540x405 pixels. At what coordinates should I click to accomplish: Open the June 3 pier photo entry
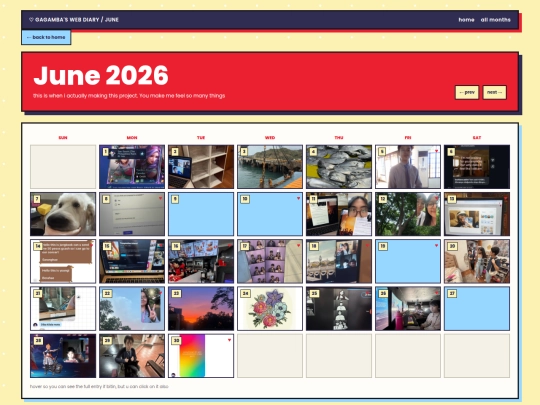(x=270, y=167)
